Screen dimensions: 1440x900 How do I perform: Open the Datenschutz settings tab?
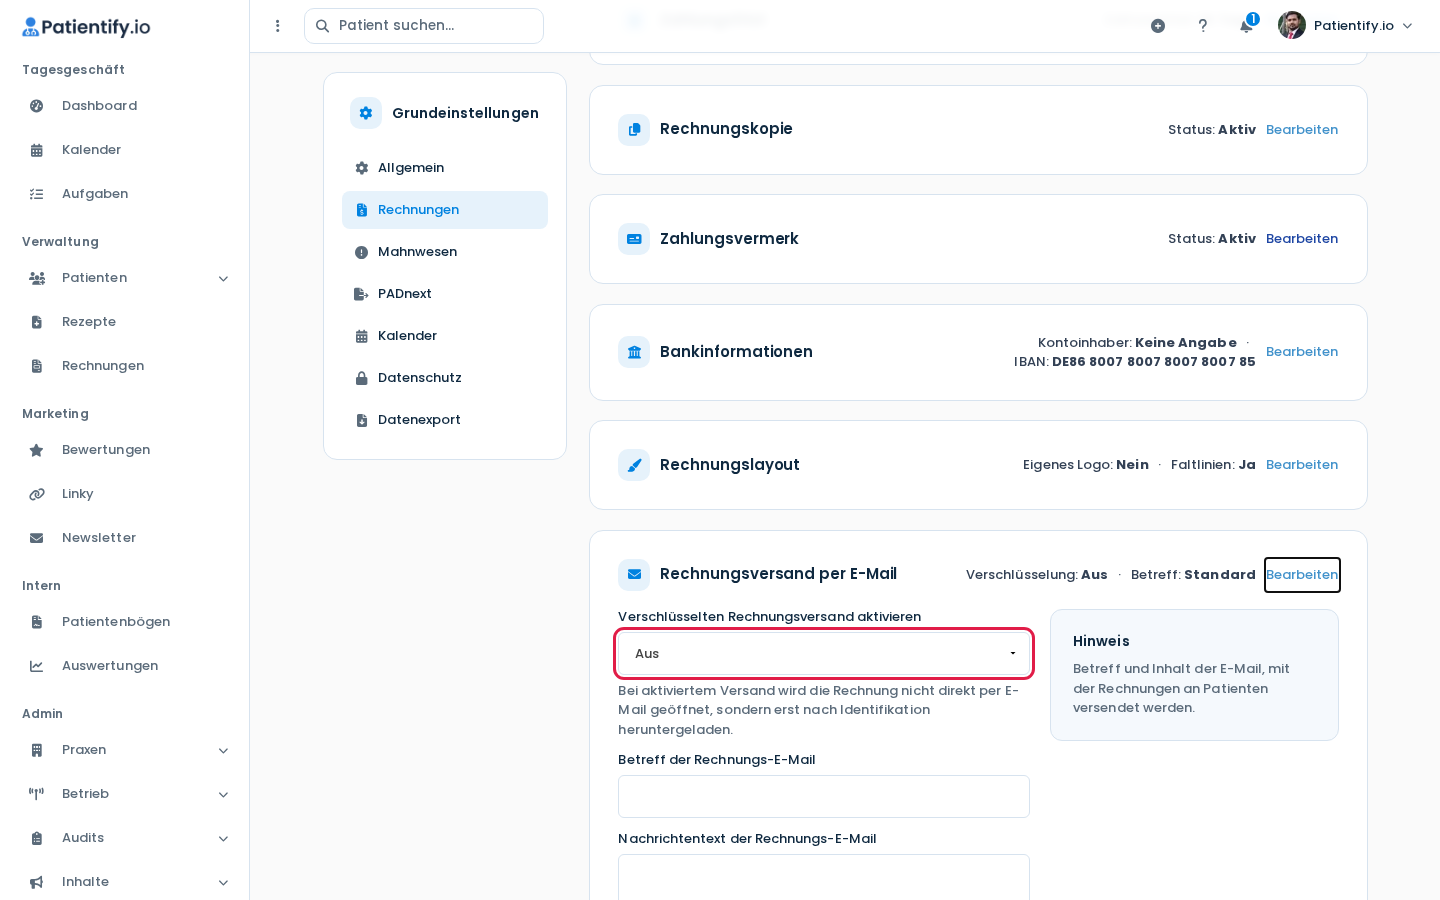click(445, 378)
